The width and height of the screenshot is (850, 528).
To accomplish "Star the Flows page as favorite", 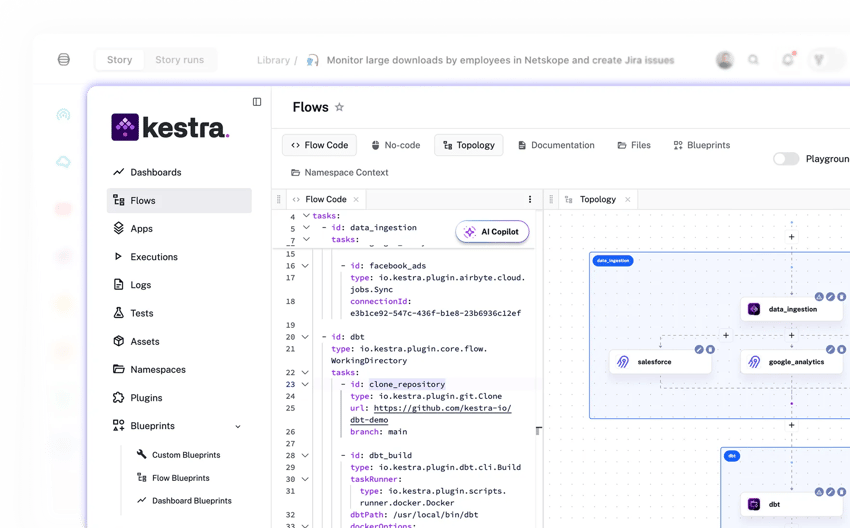I will [x=339, y=108].
